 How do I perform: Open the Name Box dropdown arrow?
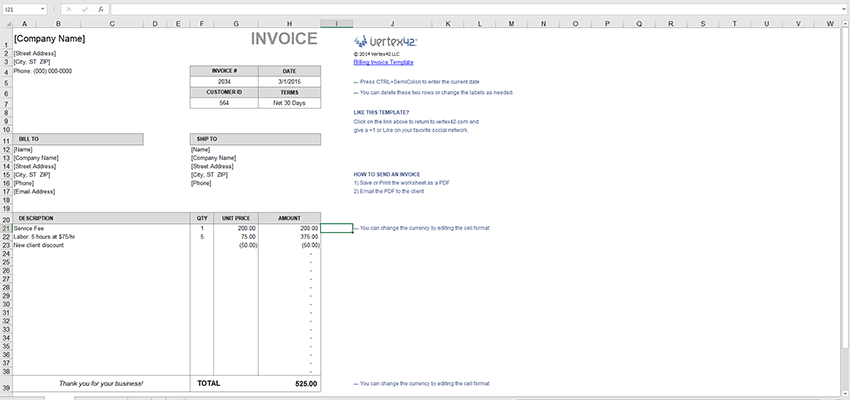point(43,9)
